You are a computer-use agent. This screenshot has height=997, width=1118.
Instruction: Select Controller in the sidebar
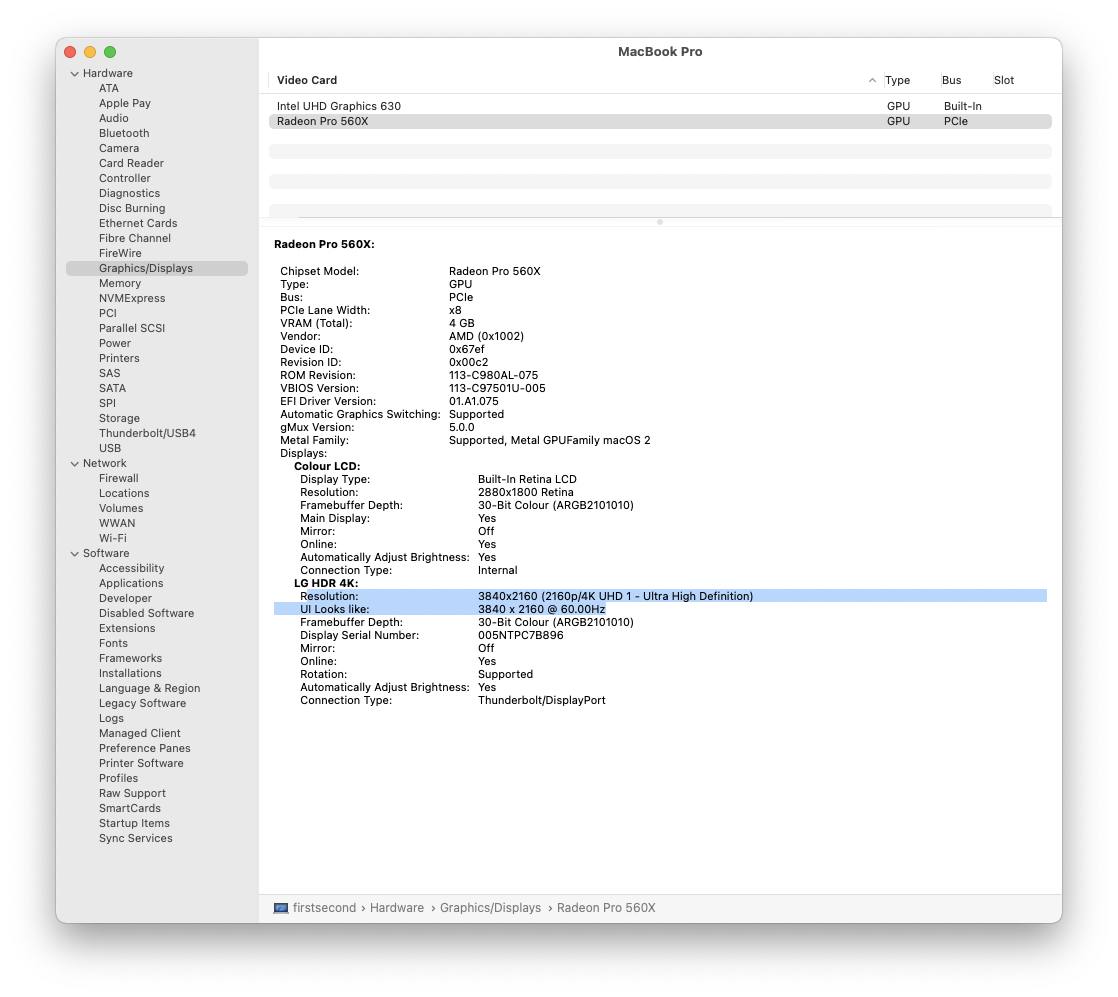click(x=125, y=178)
